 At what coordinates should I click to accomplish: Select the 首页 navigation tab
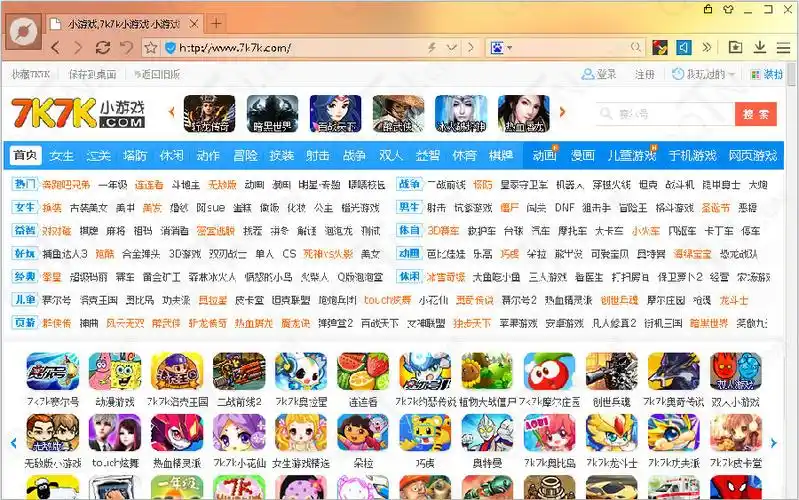(x=25, y=155)
